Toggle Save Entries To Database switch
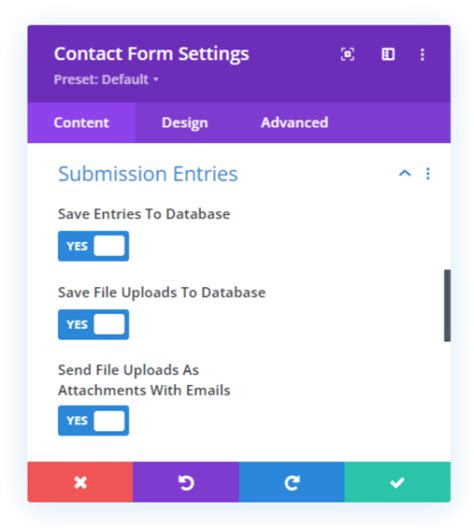The height and width of the screenshot is (529, 474). (x=93, y=246)
